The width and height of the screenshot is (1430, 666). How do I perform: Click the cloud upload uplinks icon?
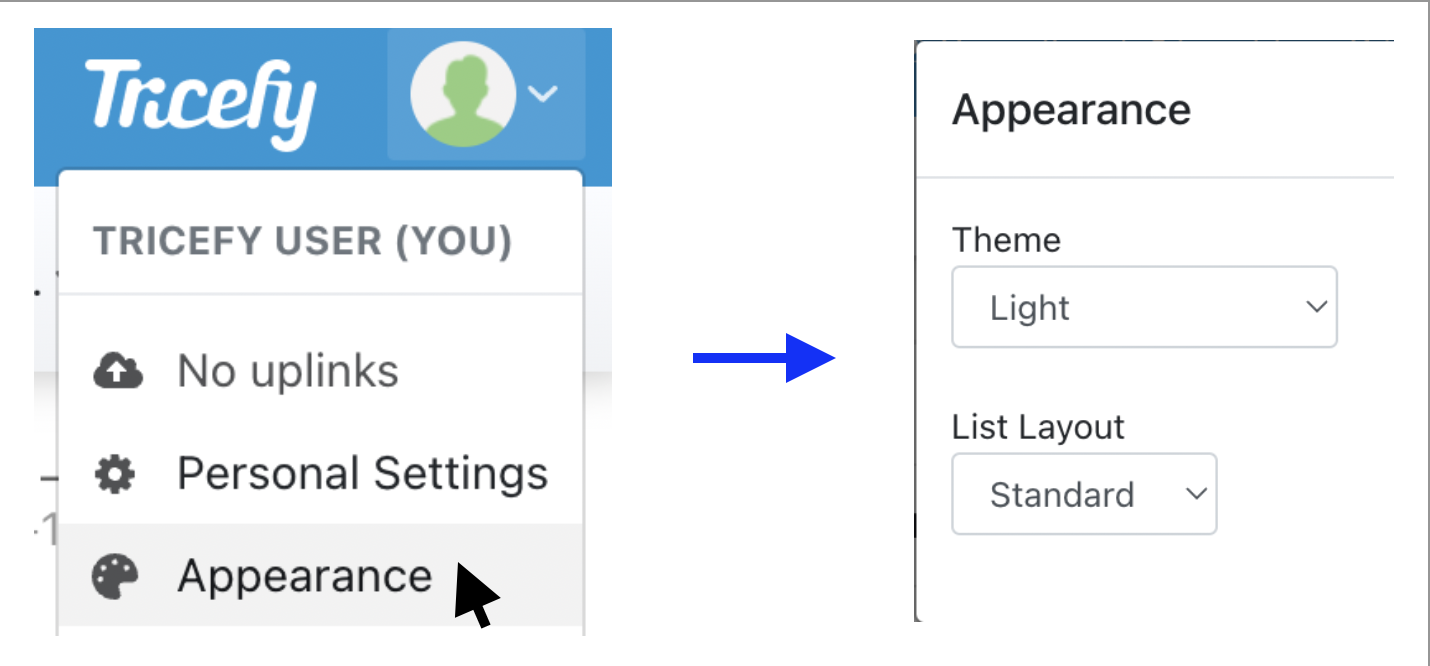tap(118, 371)
